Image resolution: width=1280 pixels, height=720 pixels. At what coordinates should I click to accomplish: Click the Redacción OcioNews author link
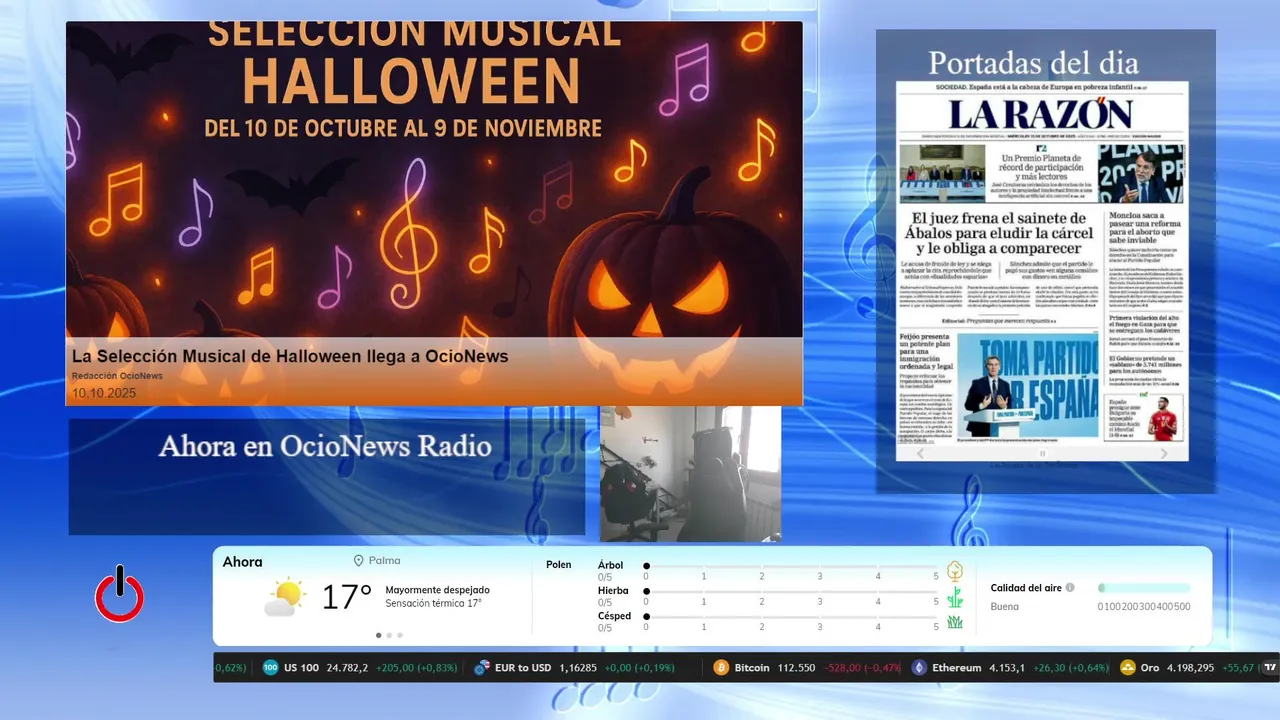[x=117, y=376]
